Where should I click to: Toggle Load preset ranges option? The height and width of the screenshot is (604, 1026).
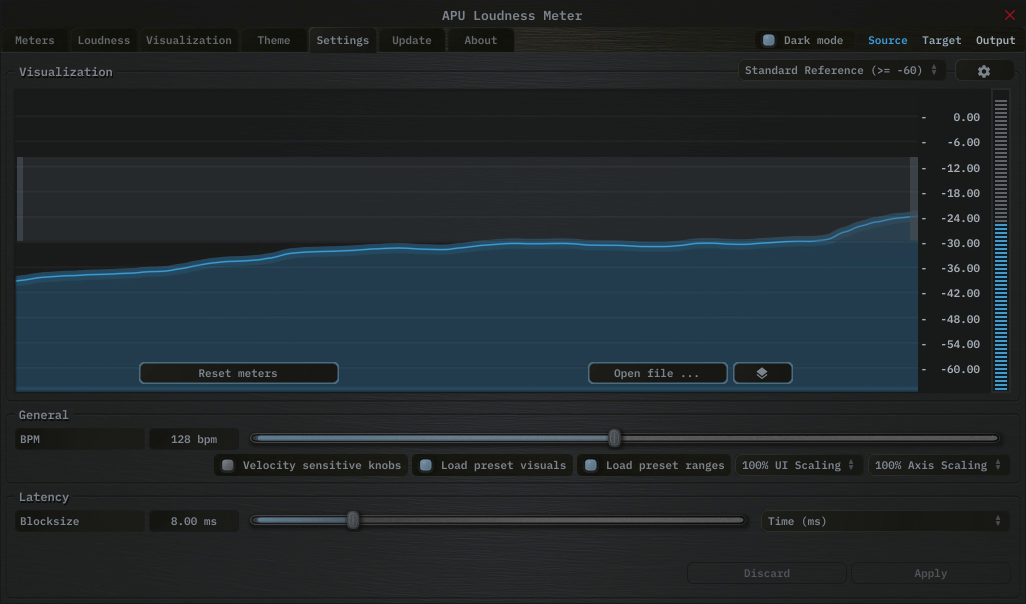tap(591, 465)
